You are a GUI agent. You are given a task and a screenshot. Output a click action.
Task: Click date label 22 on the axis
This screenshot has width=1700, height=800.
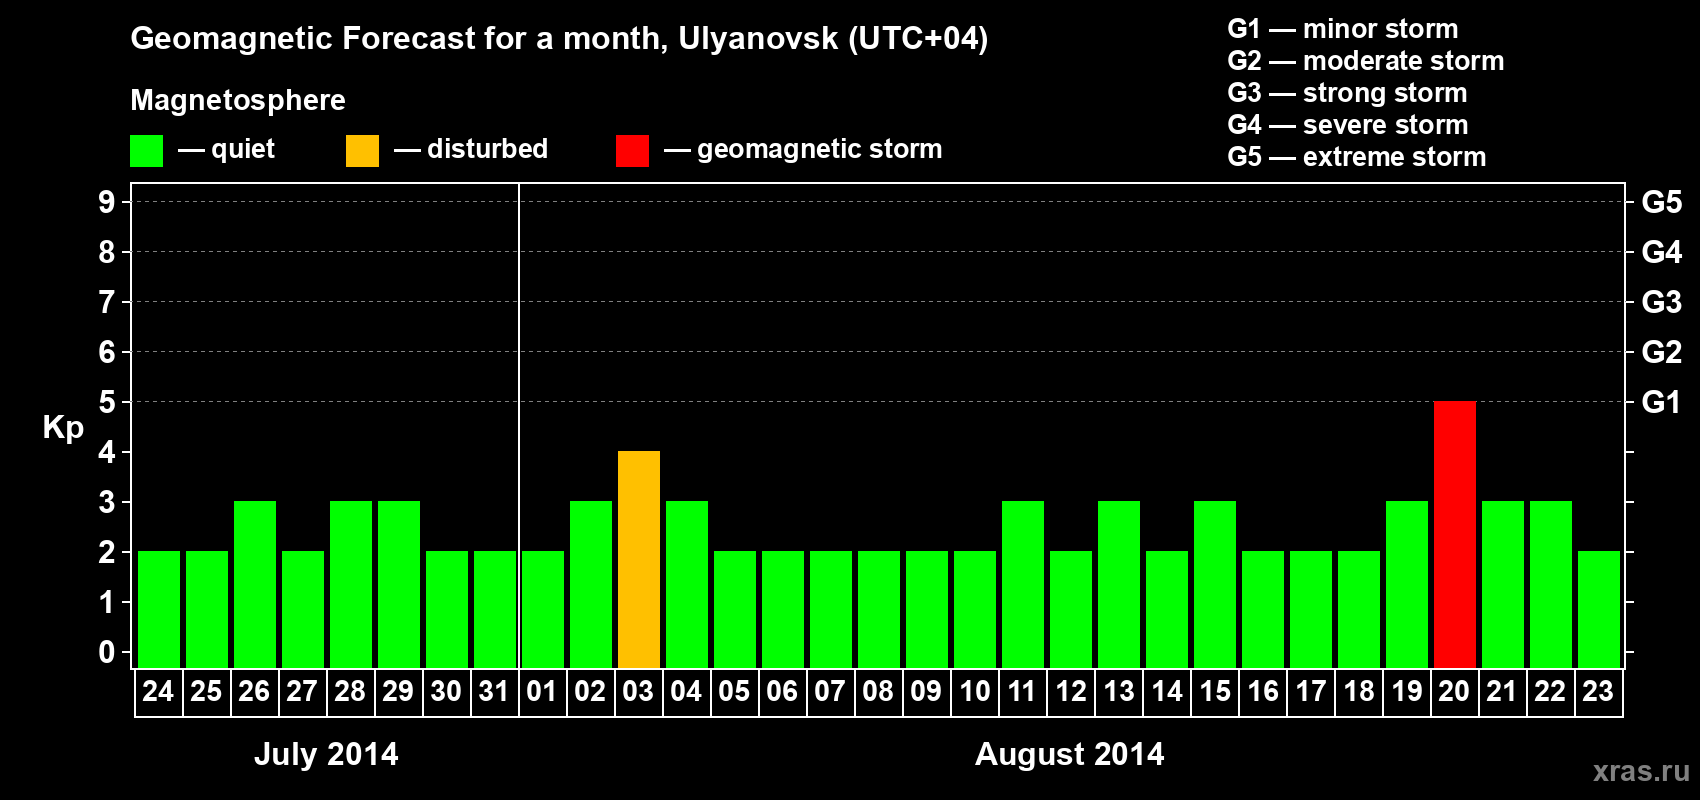click(x=1550, y=691)
